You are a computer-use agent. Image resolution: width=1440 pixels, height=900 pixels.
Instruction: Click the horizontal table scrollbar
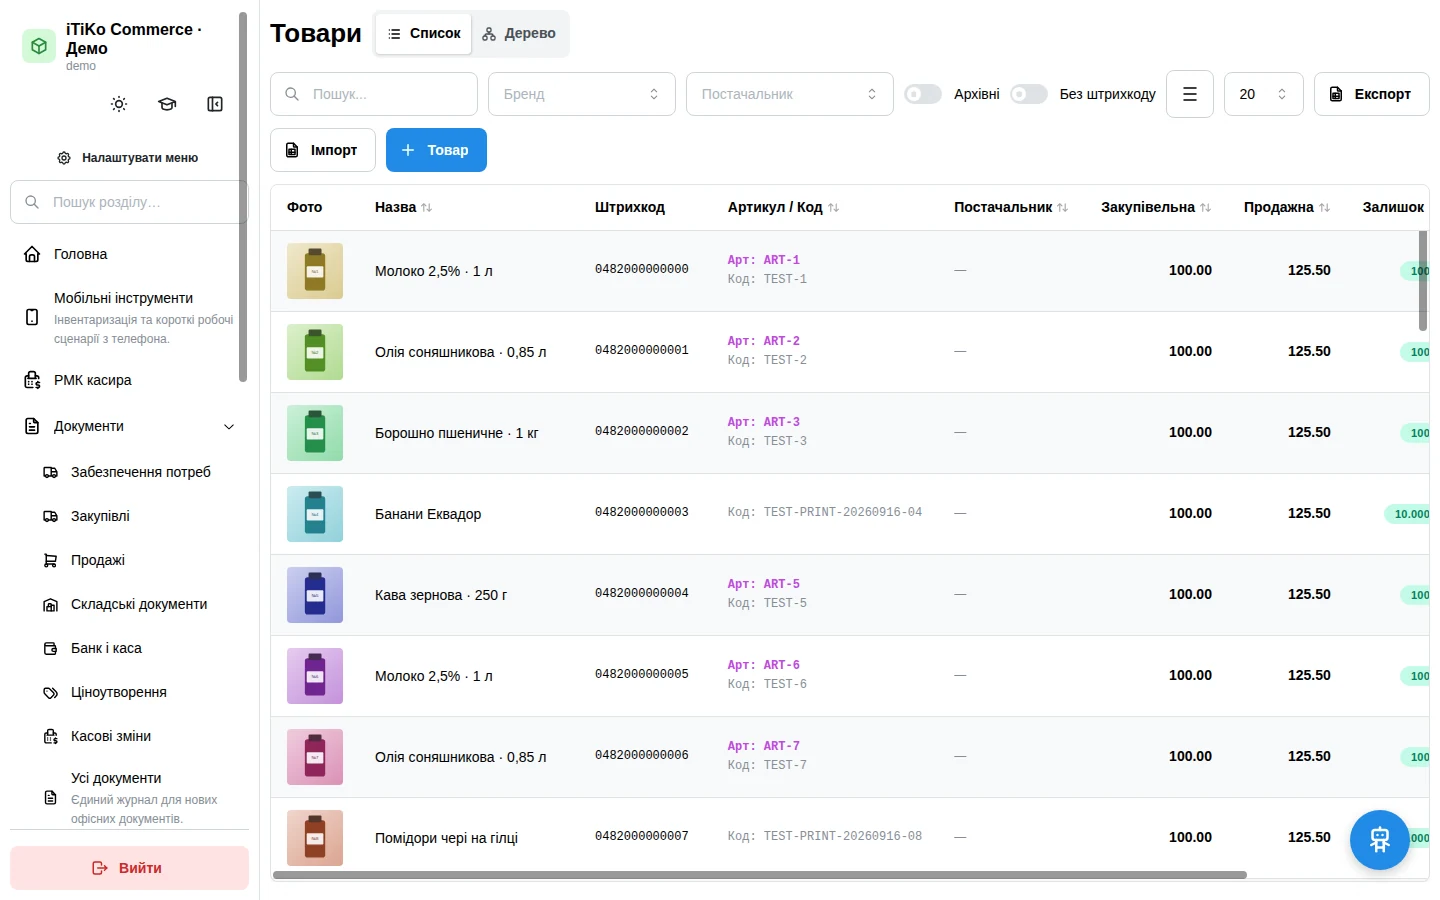[760, 875]
